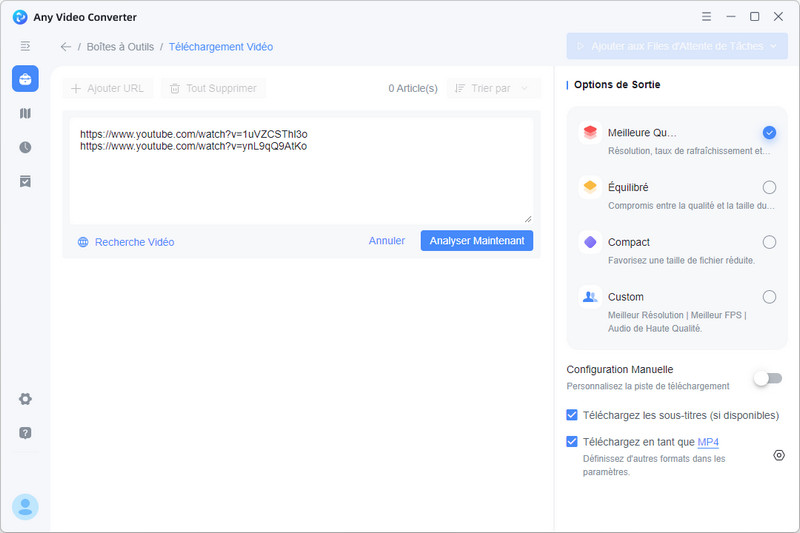This screenshot has width=800, height=533.
Task: Expand the Trier par dropdown
Action: 493,88
